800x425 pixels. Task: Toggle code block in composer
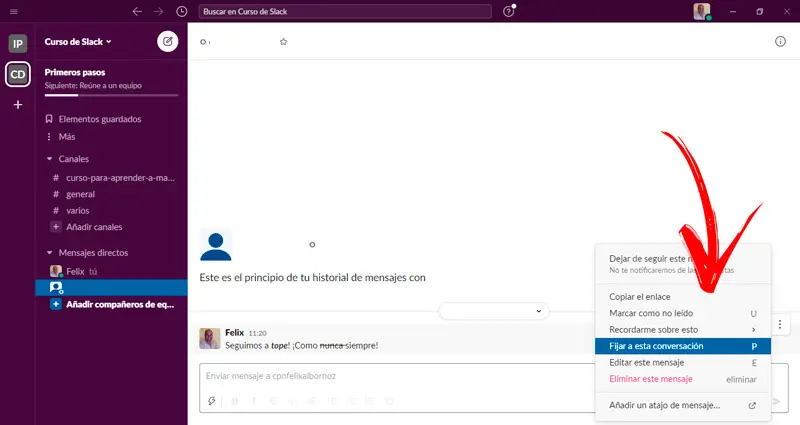[389, 401]
